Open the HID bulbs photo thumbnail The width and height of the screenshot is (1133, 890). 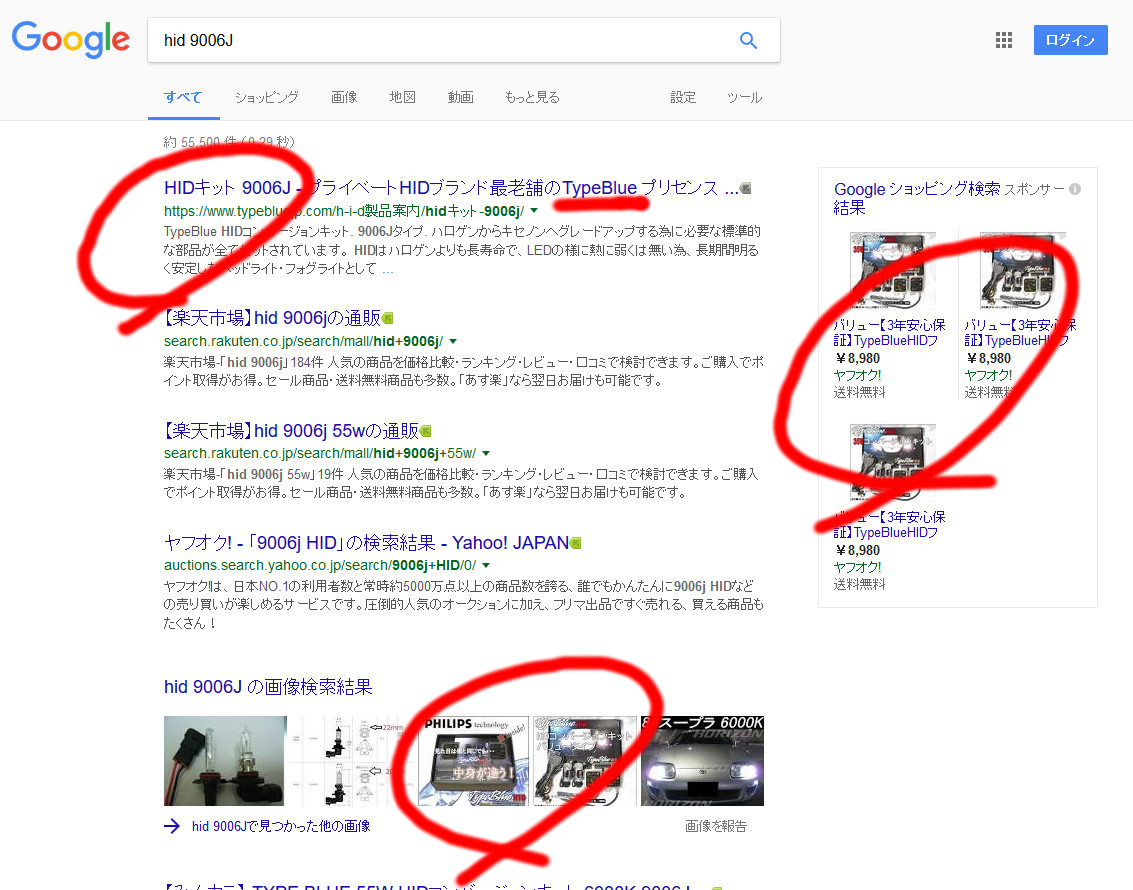coord(225,761)
